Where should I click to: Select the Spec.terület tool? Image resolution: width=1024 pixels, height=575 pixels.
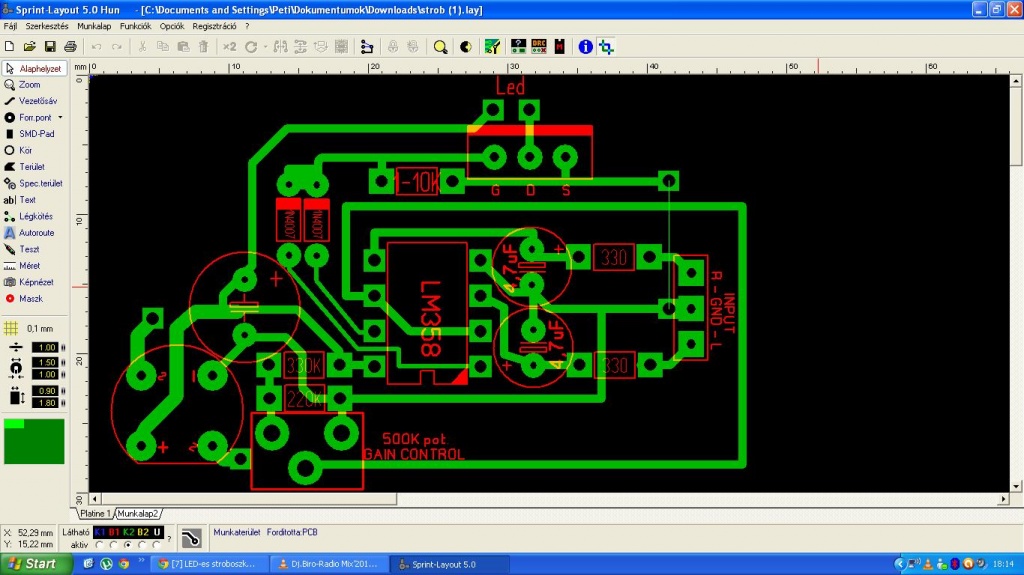pos(35,184)
